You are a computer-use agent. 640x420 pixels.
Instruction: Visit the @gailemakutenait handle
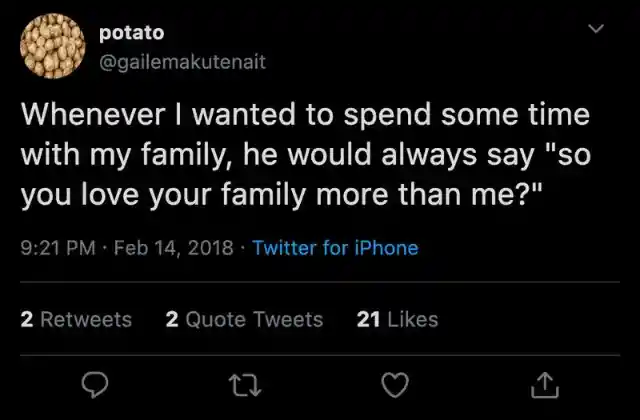click(x=182, y=61)
